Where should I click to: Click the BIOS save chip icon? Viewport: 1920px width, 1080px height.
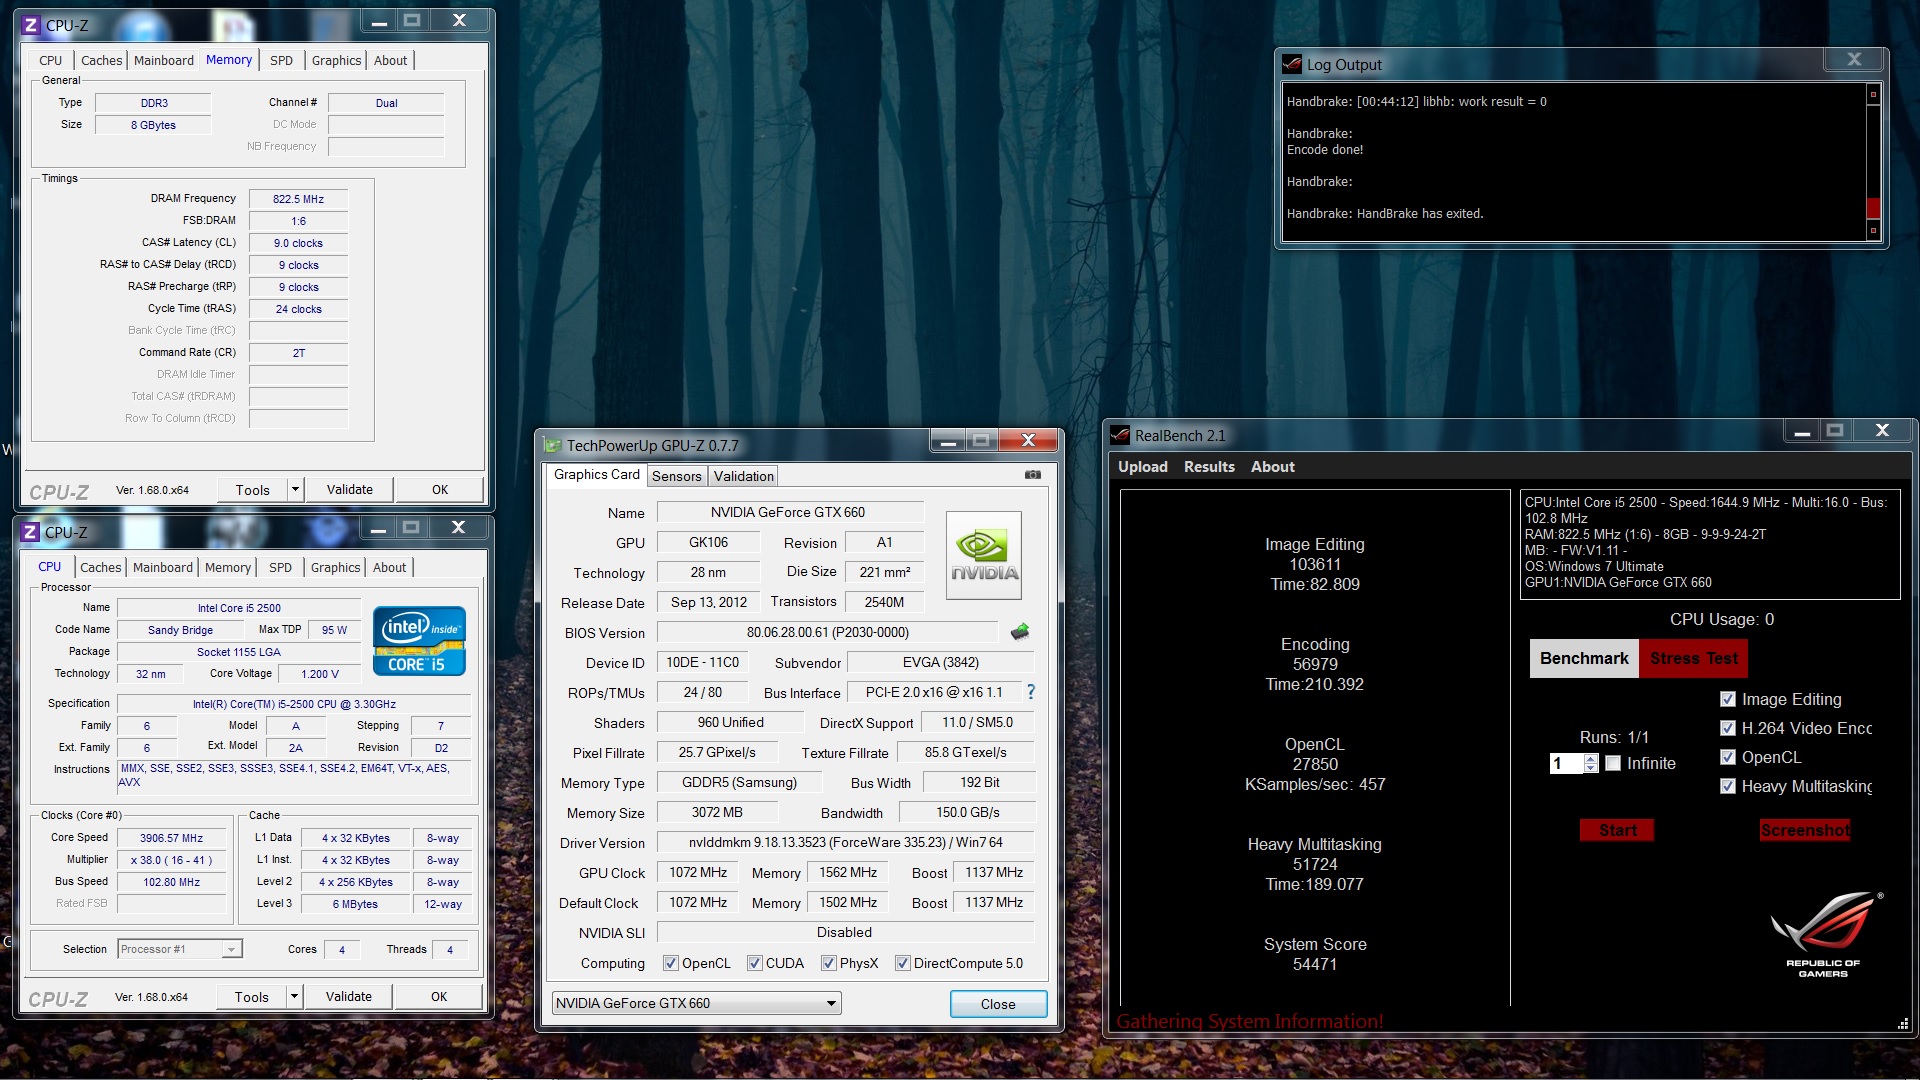1020,632
